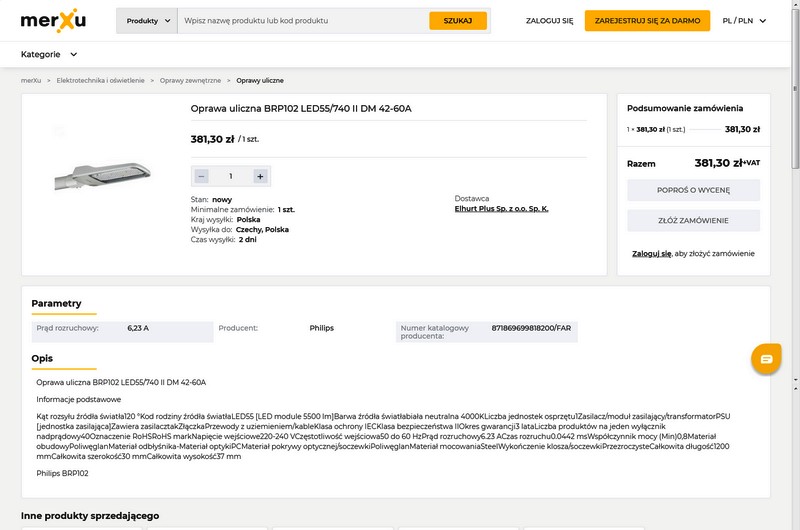Open the ZALOGUJ SIĘ login link

pyautogui.click(x=549, y=21)
